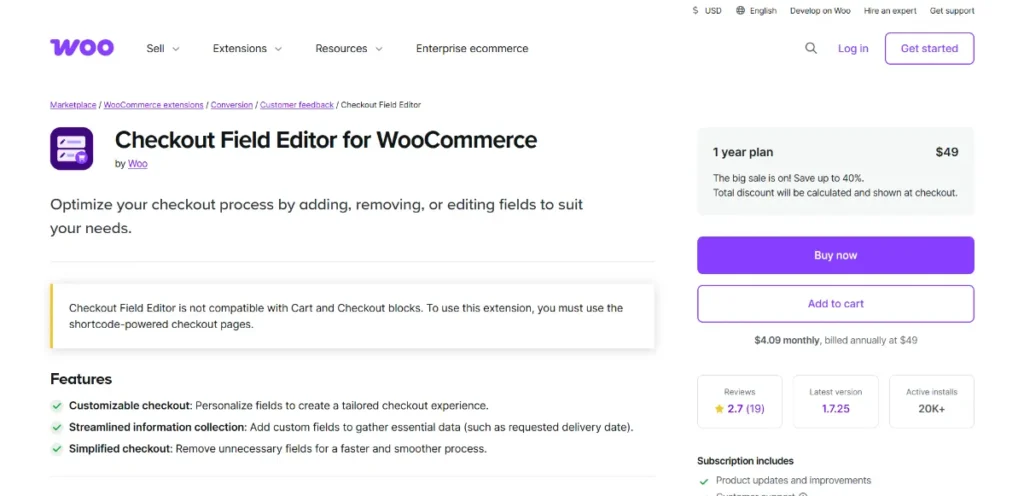Follow the Woo author link
This screenshot has width=1024, height=496.
click(x=138, y=164)
